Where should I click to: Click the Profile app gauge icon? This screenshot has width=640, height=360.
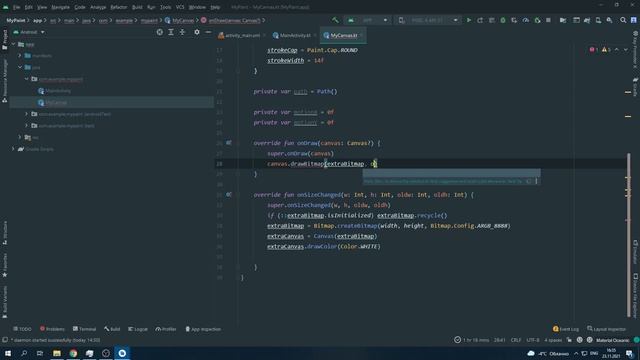coord(526,20)
